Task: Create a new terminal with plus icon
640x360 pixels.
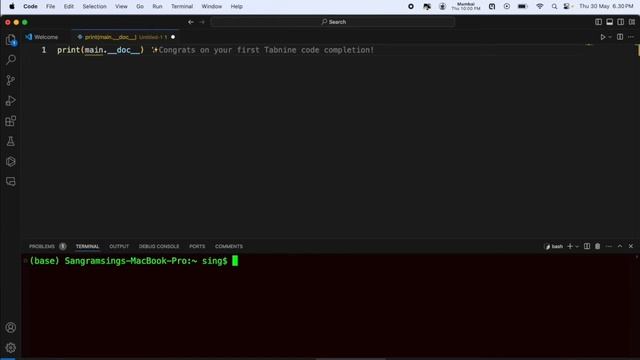Action: click(570, 247)
